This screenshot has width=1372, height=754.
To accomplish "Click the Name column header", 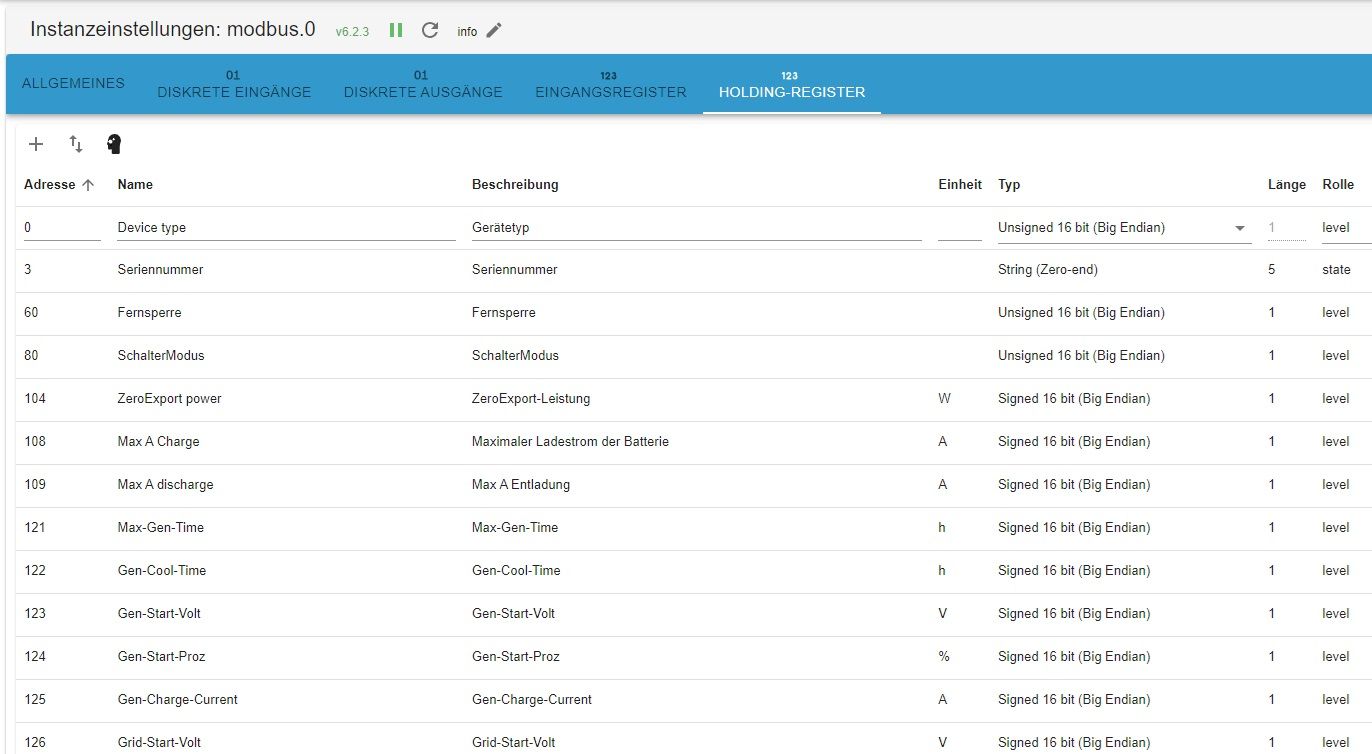I will click(135, 185).
